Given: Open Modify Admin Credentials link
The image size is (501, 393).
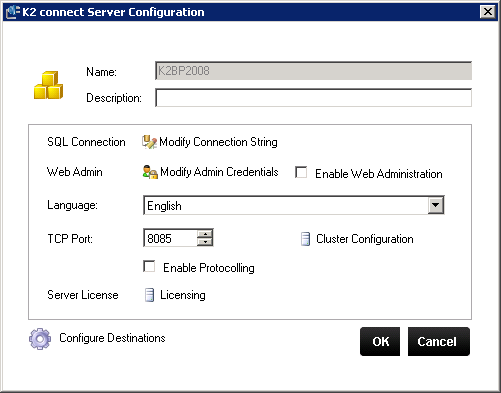Looking at the screenshot, I should (219, 172).
